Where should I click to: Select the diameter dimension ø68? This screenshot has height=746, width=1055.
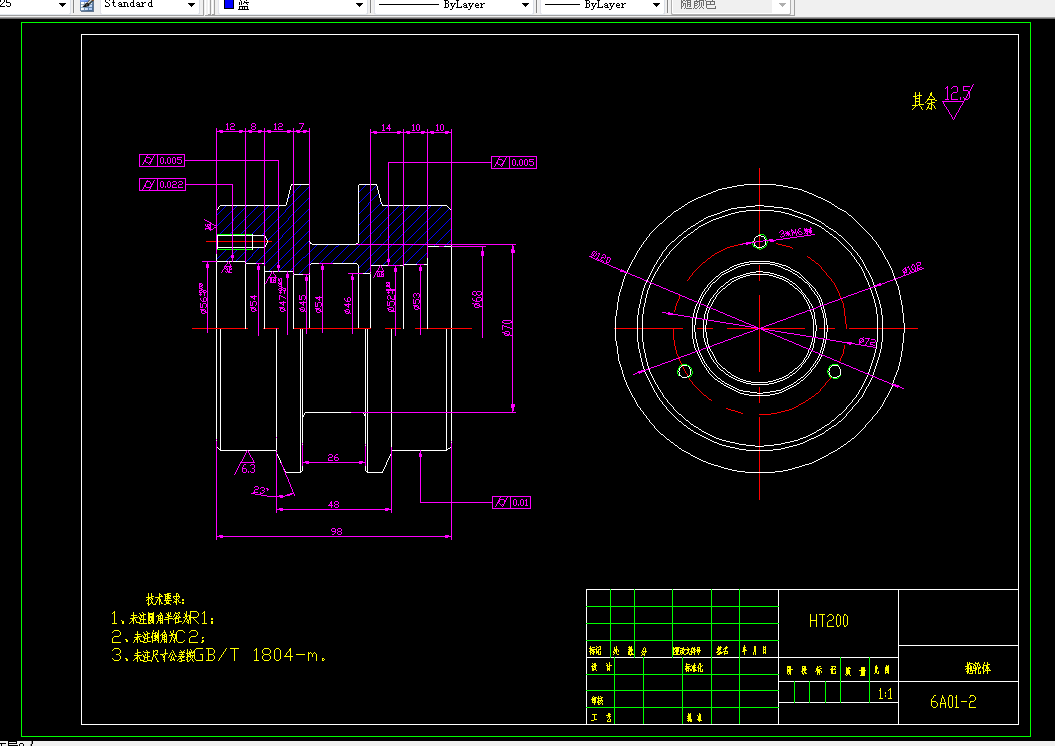pyautogui.click(x=477, y=299)
